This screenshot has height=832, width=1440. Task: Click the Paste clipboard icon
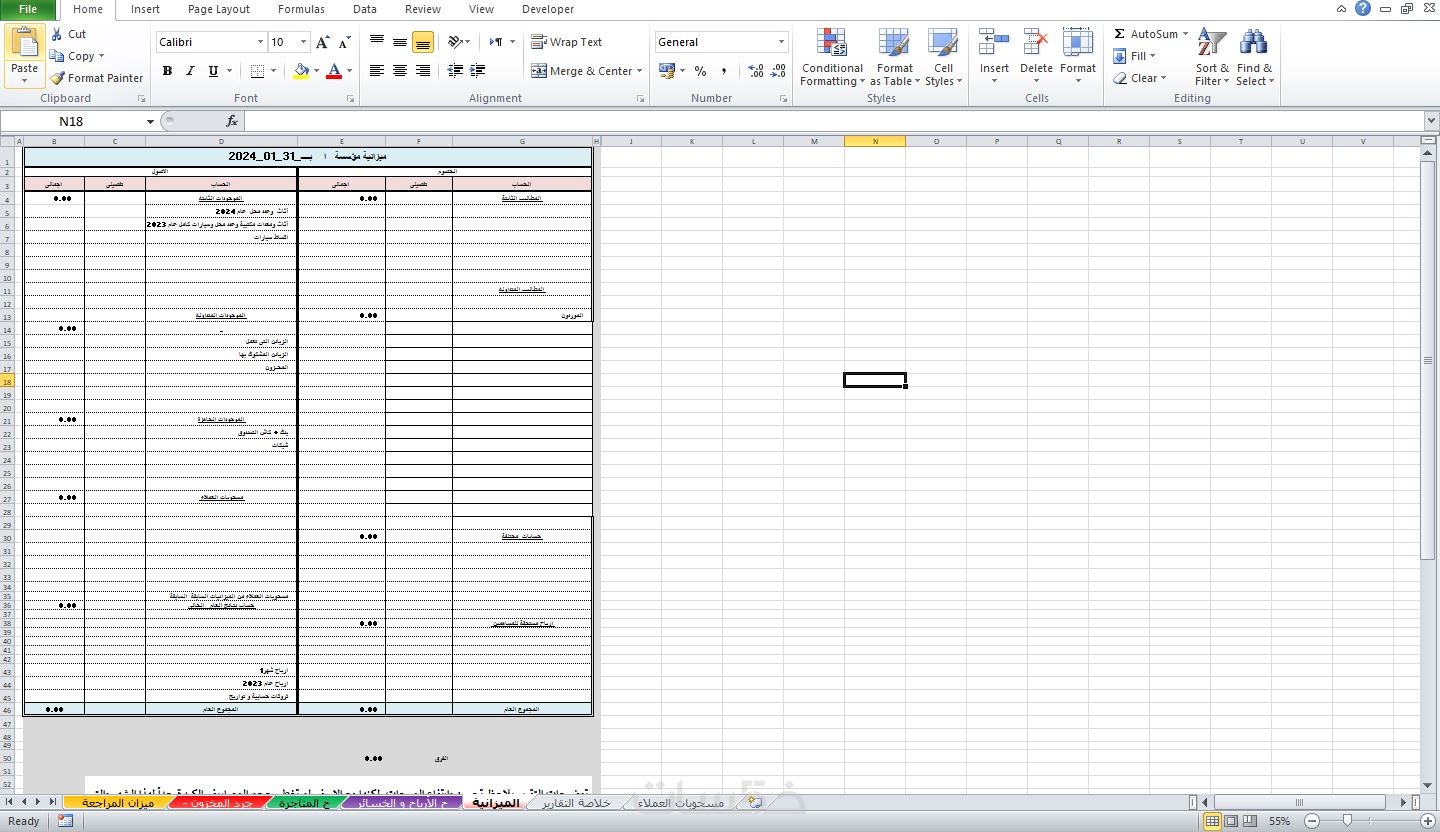click(24, 42)
